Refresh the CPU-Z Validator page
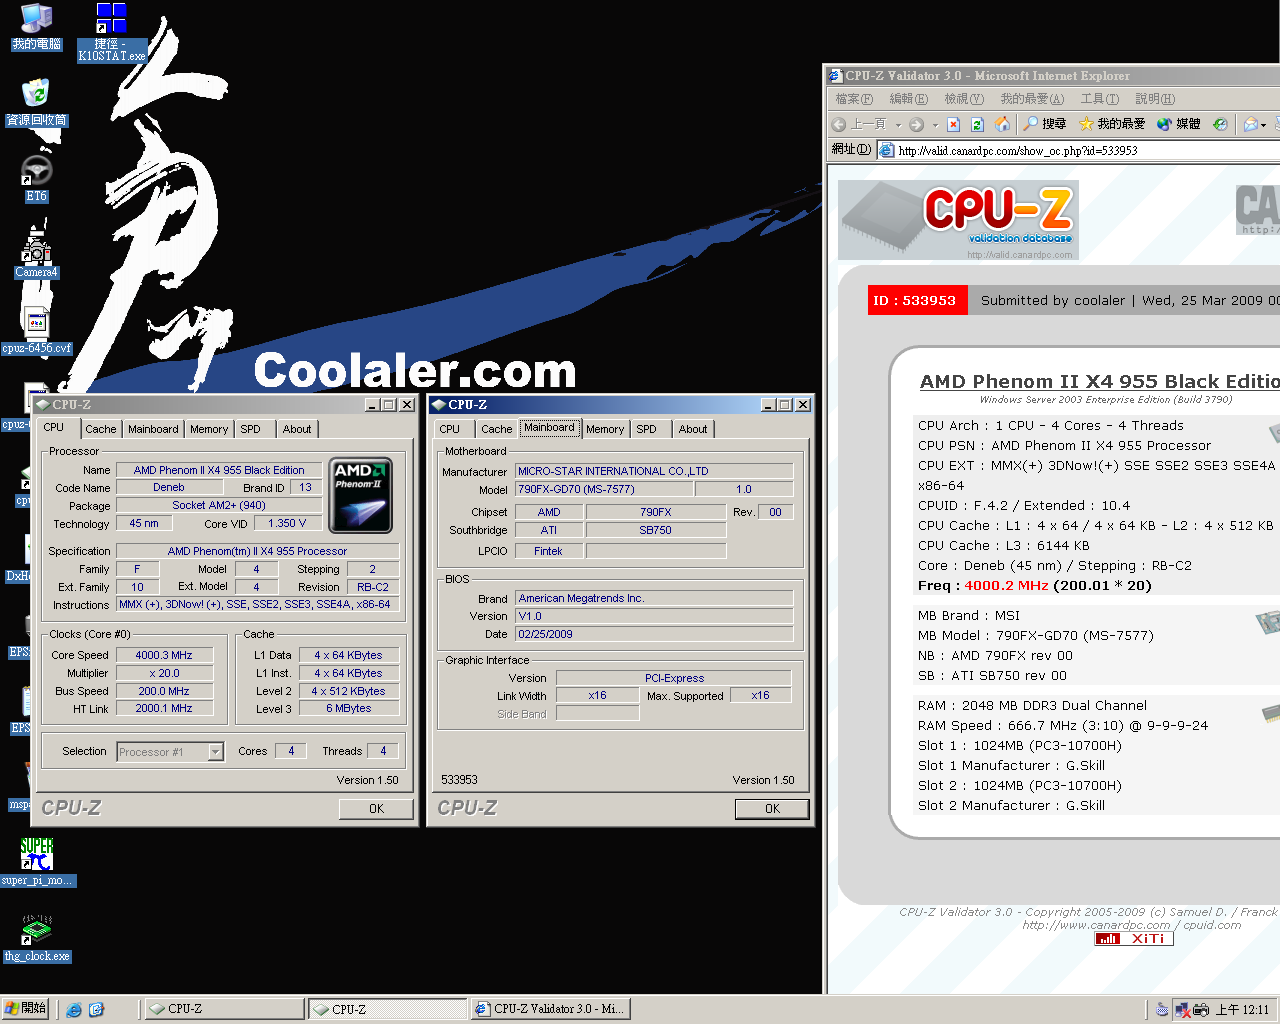 977,124
